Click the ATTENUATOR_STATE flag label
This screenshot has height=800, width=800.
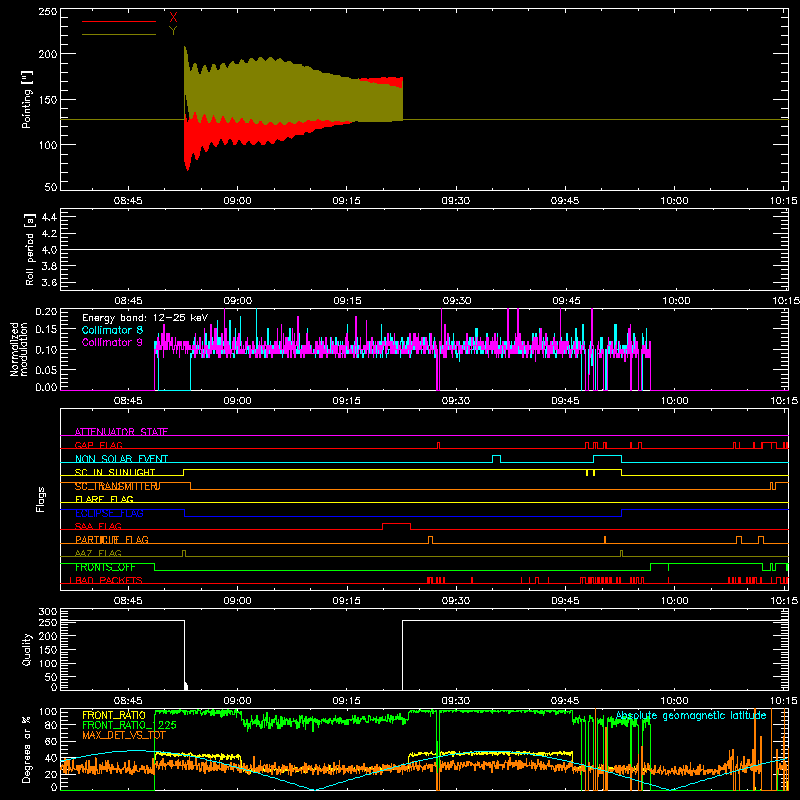click(x=121, y=432)
